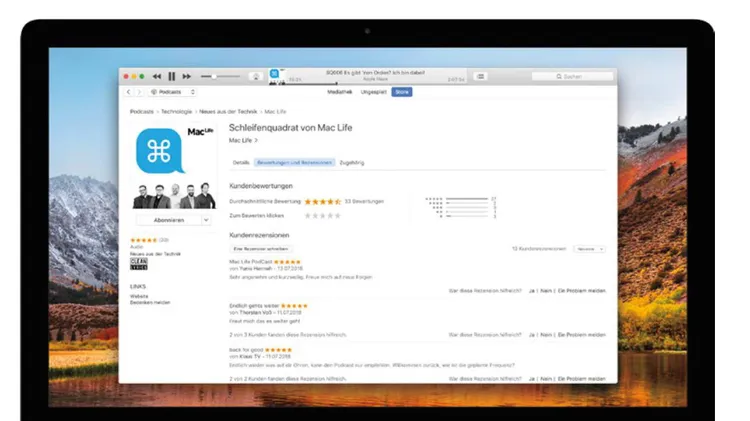Select the back for good review title

coord(246,350)
